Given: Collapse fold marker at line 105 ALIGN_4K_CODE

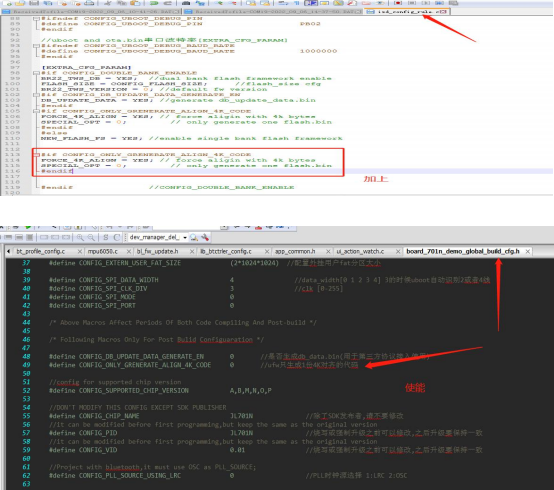Looking at the screenshot, I should (x=36, y=111).
